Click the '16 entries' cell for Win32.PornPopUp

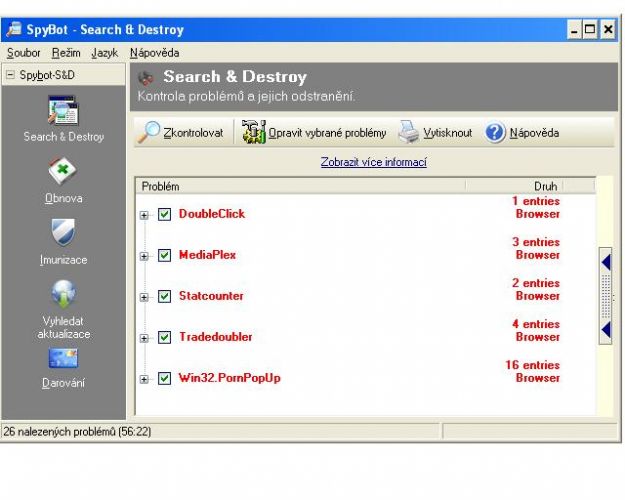[x=533, y=365]
